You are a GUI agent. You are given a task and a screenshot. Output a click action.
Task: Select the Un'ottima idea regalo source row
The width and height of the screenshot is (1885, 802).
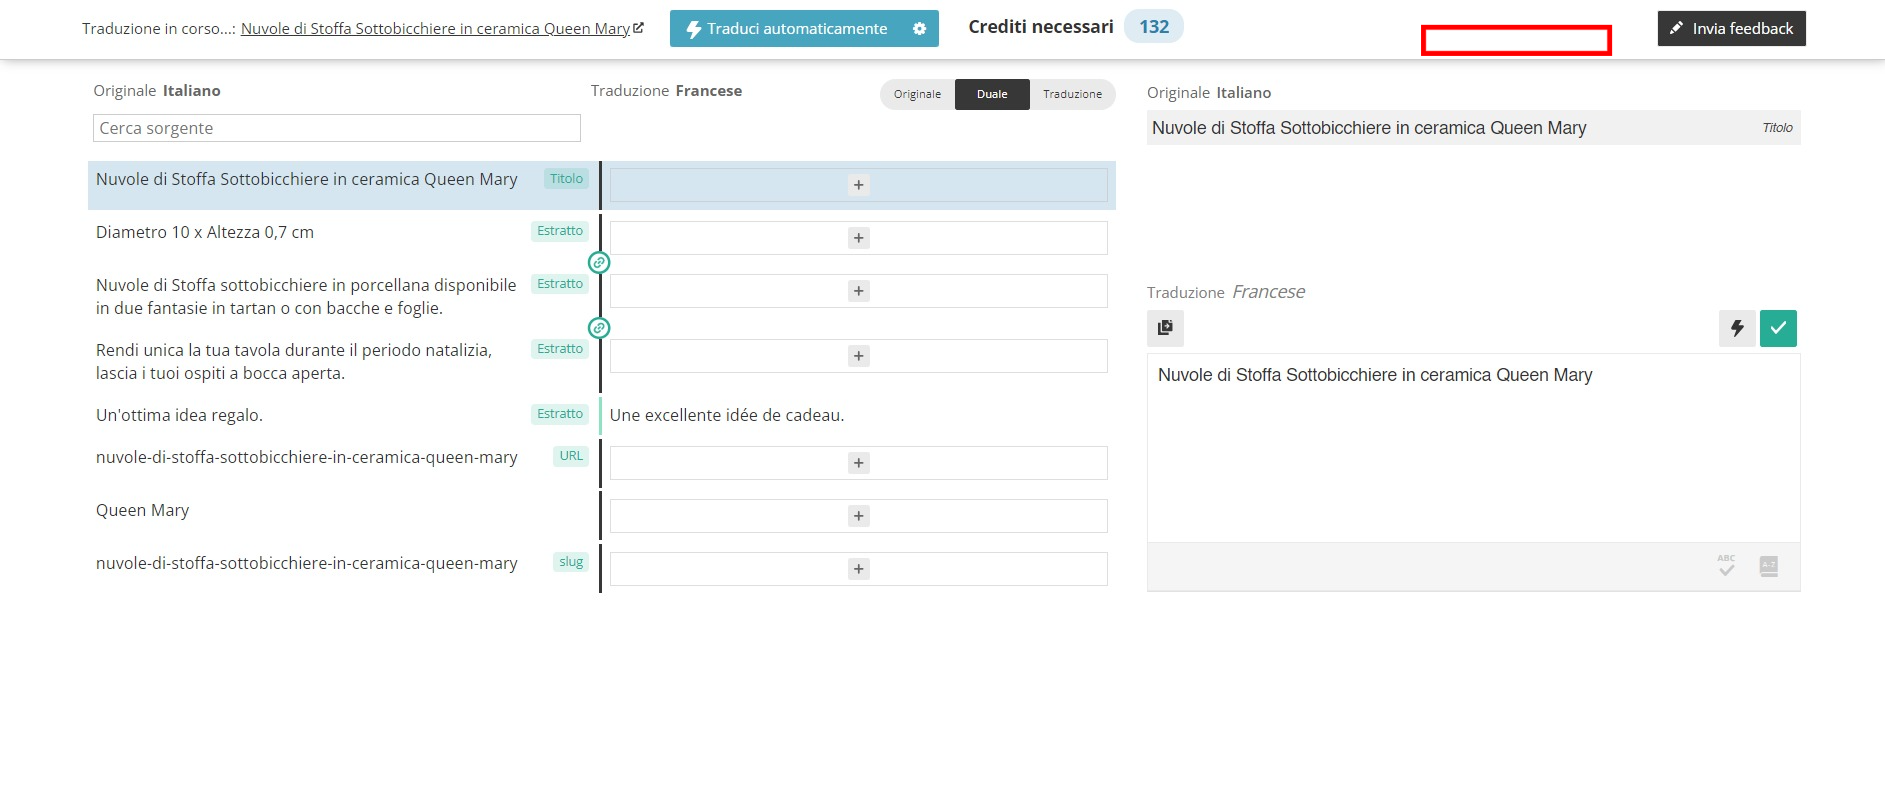click(x=179, y=415)
